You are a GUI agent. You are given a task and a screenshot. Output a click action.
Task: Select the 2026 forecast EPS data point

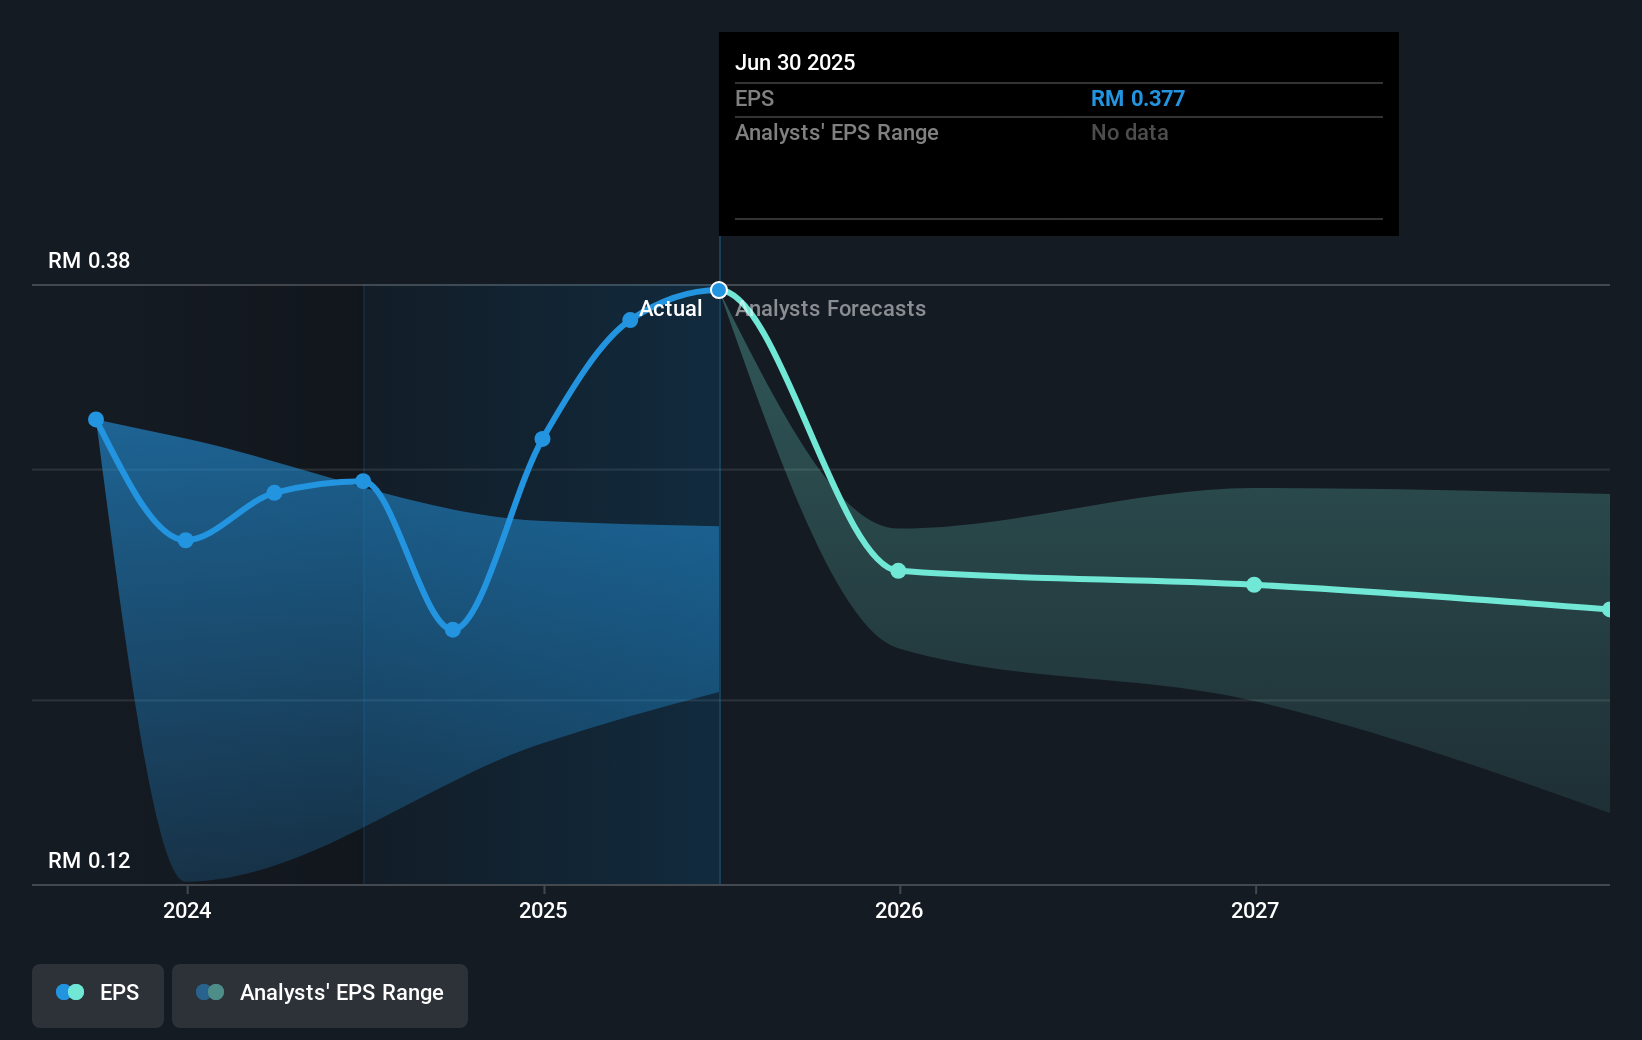point(898,571)
